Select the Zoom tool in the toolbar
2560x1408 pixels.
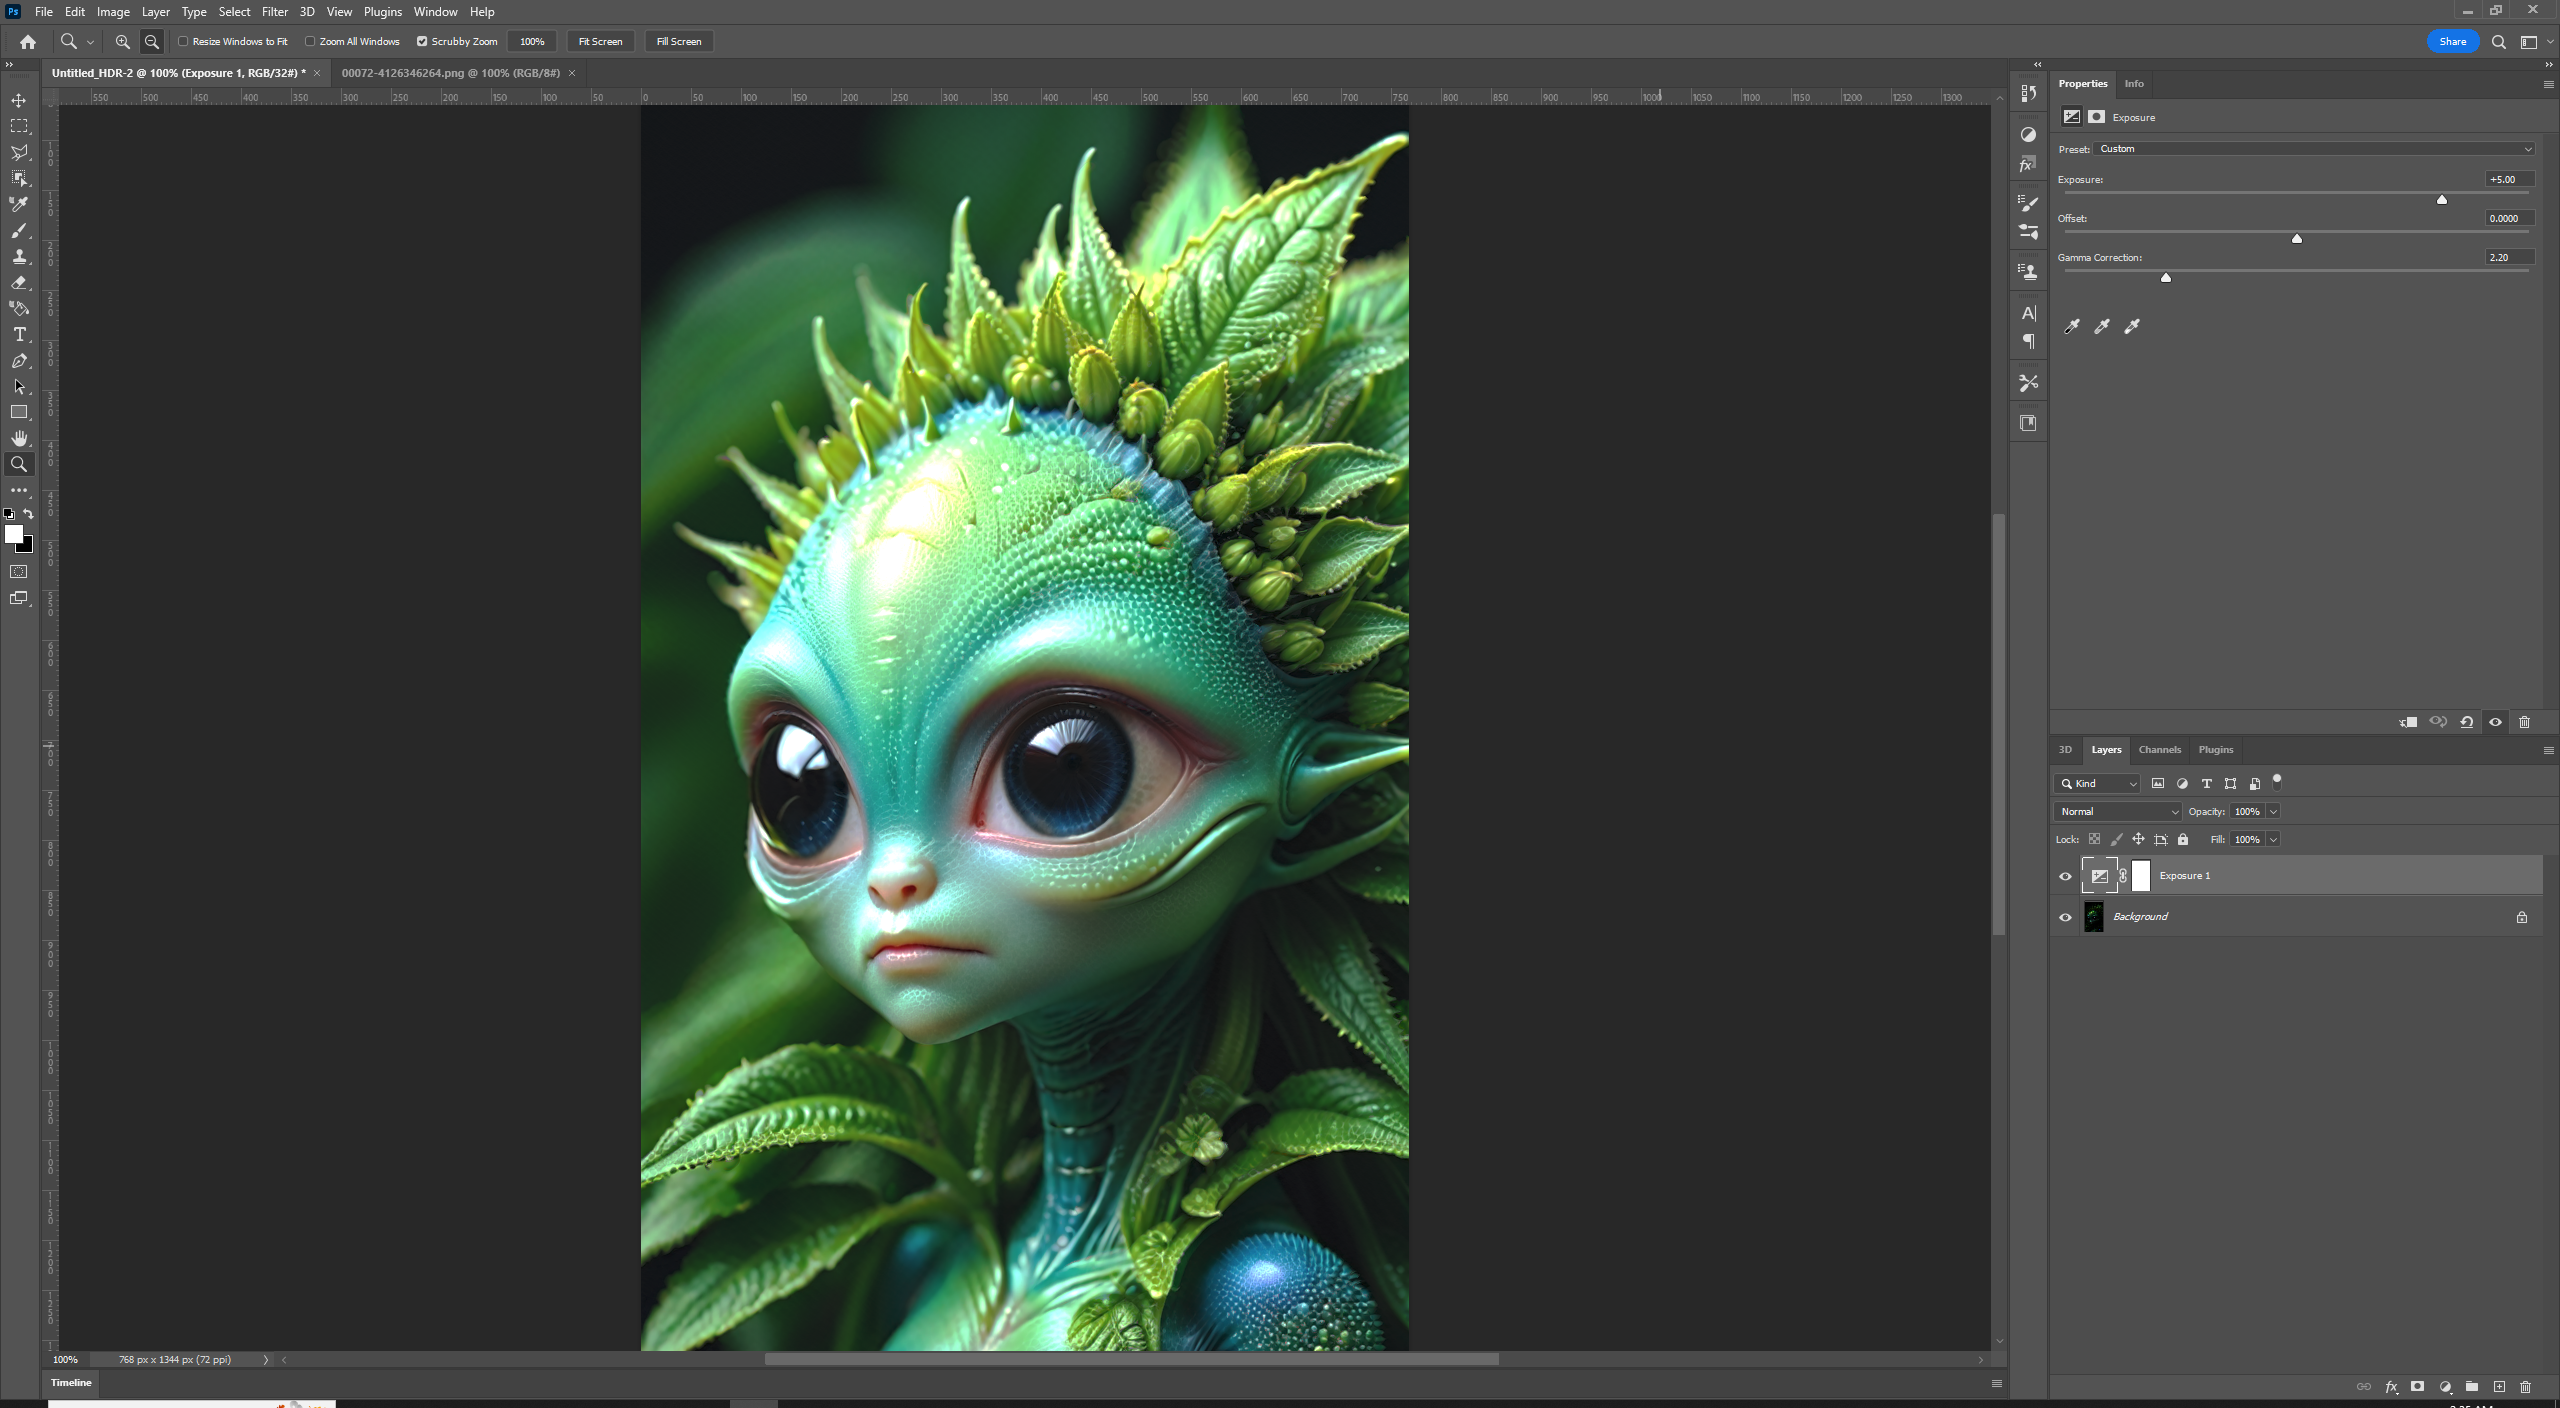click(x=19, y=463)
